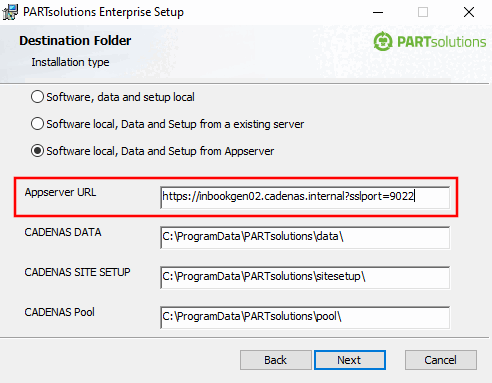
Task: Click the 'CADENAS Pool' label text
Action: point(59,312)
